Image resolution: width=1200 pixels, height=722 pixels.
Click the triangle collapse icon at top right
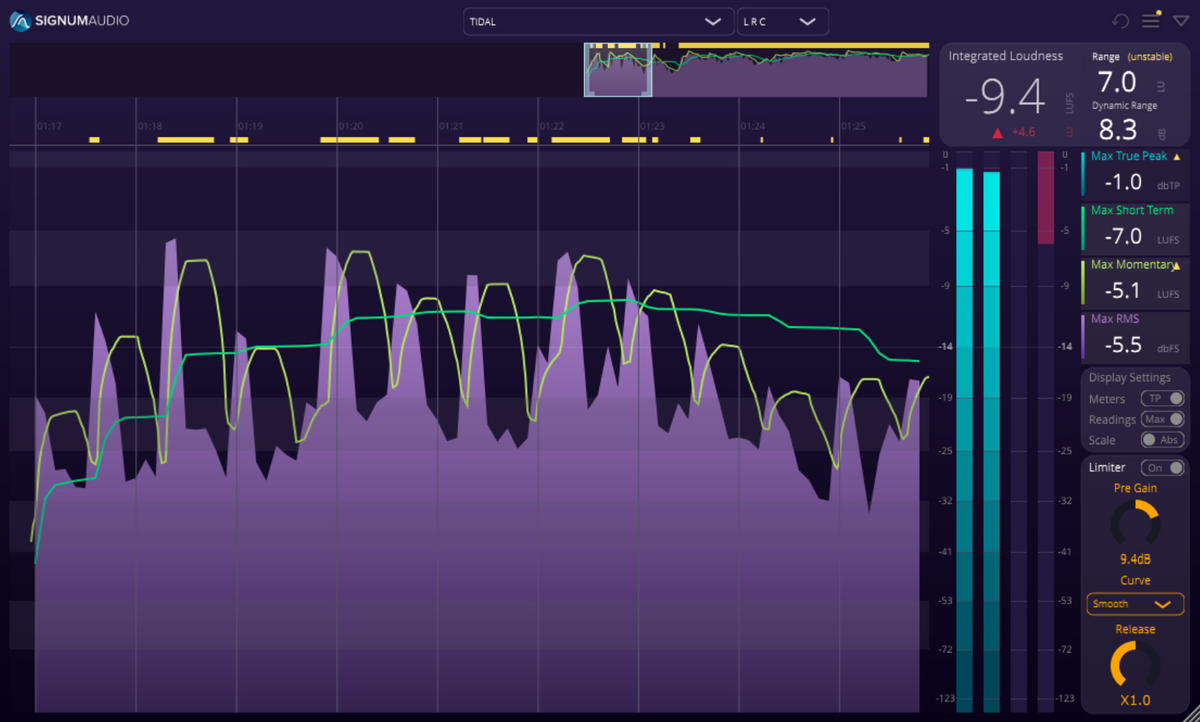(1181, 21)
